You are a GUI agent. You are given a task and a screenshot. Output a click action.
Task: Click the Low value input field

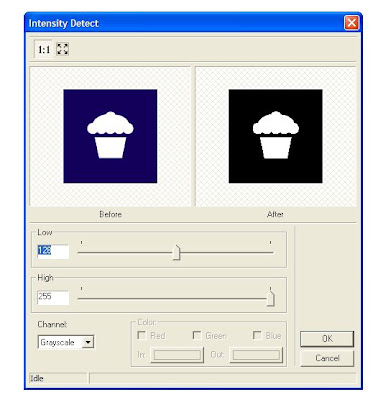(53, 251)
